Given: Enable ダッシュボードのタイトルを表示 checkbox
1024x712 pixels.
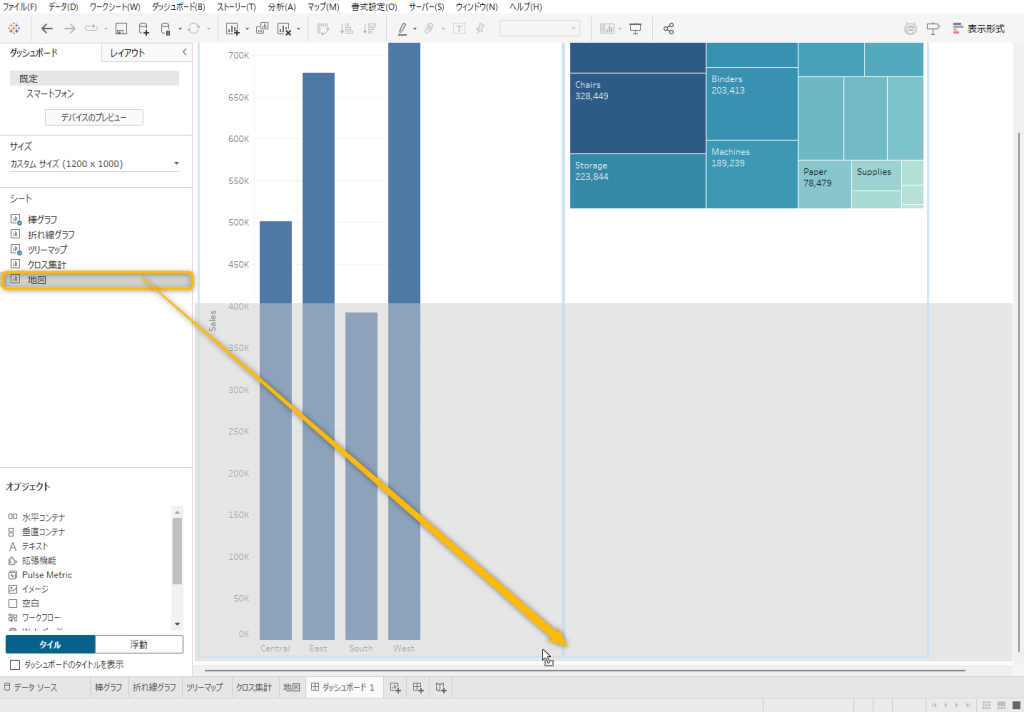Looking at the screenshot, I should point(14,664).
